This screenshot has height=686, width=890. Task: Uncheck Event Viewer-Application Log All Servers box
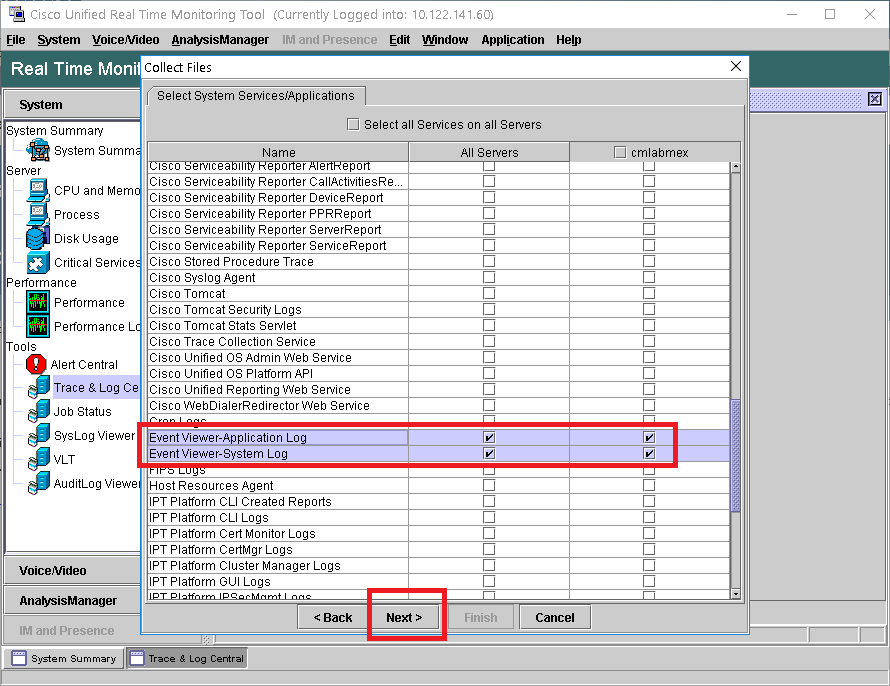(x=489, y=437)
